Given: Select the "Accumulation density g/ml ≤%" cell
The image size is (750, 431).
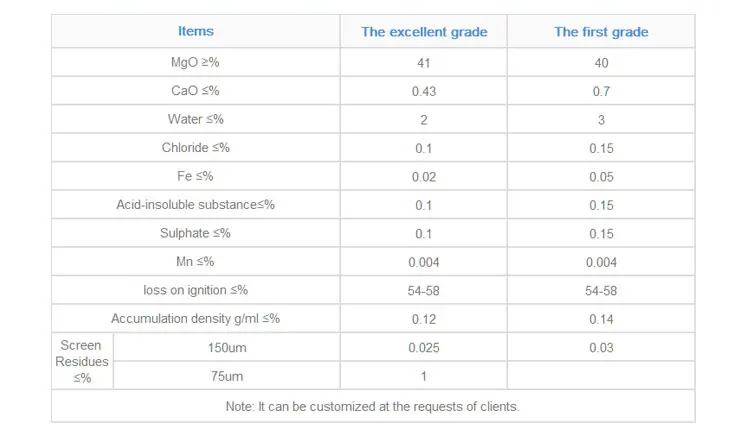Looking at the screenshot, I should [195, 319].
